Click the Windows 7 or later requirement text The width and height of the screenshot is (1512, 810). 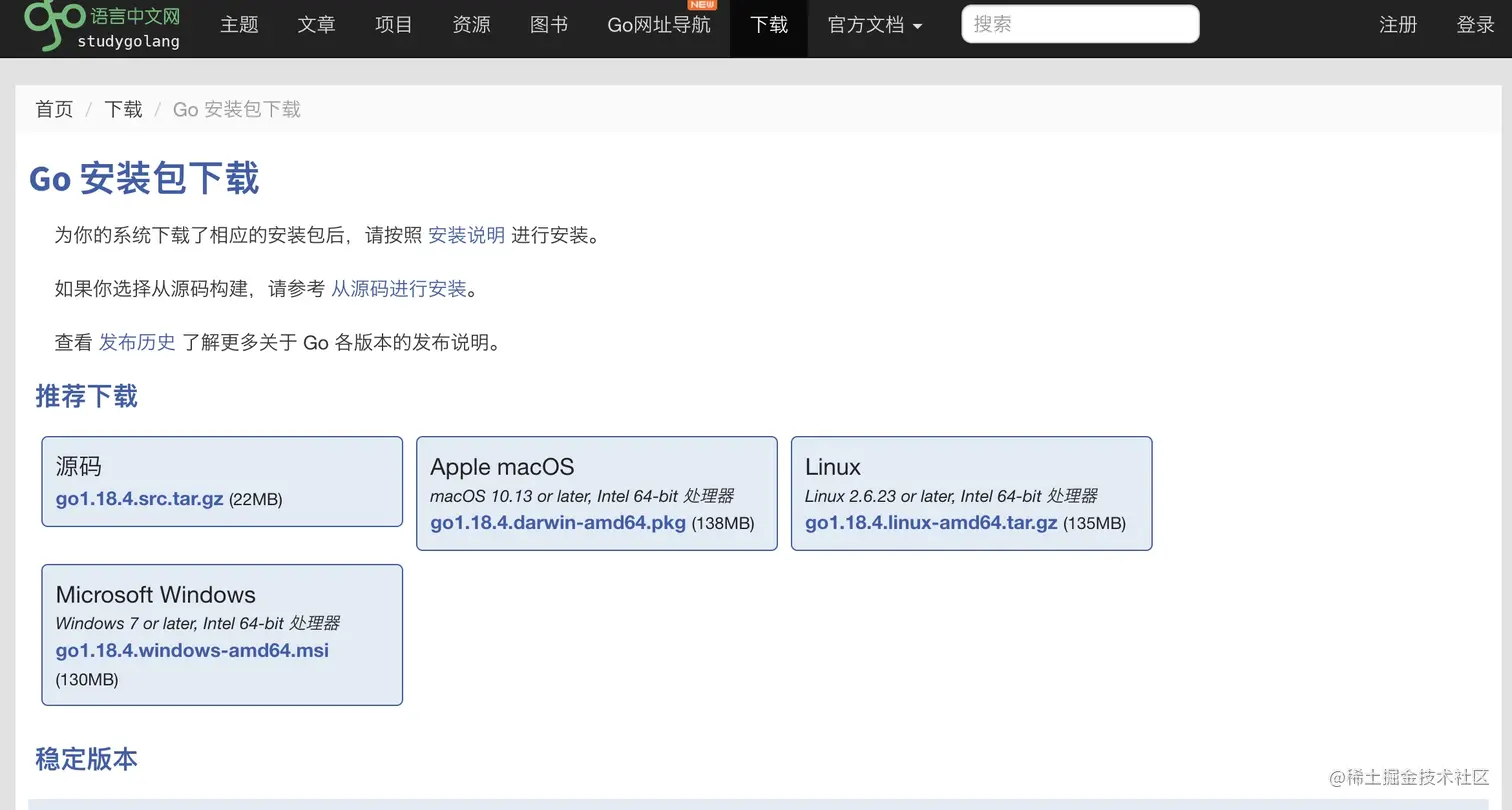click(198, 623)
